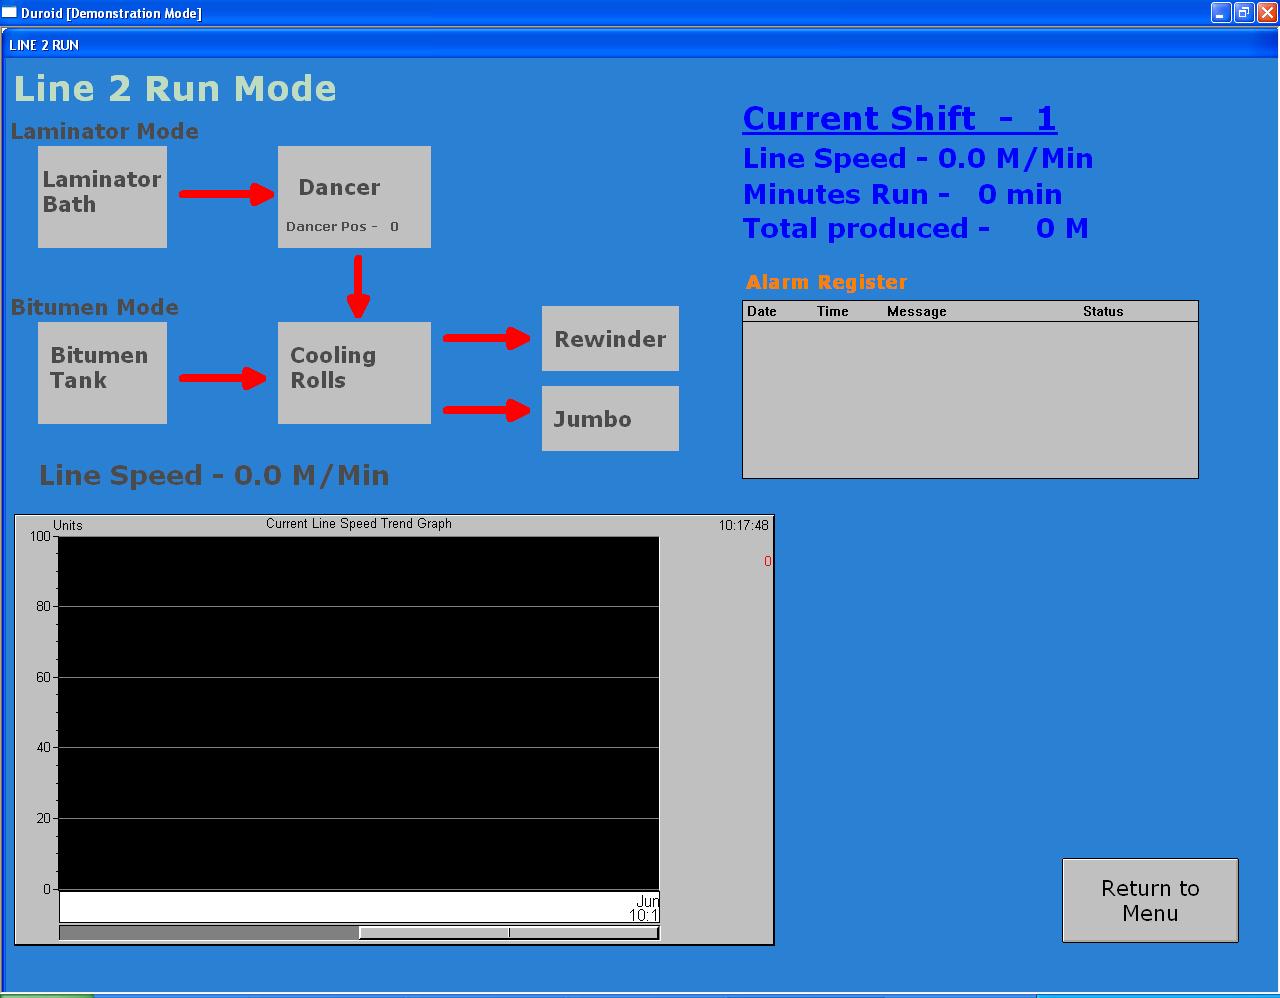Click the Message column header in Alarm Register
Viewport: 1280px width, 998px height.
tap(916, 311)
